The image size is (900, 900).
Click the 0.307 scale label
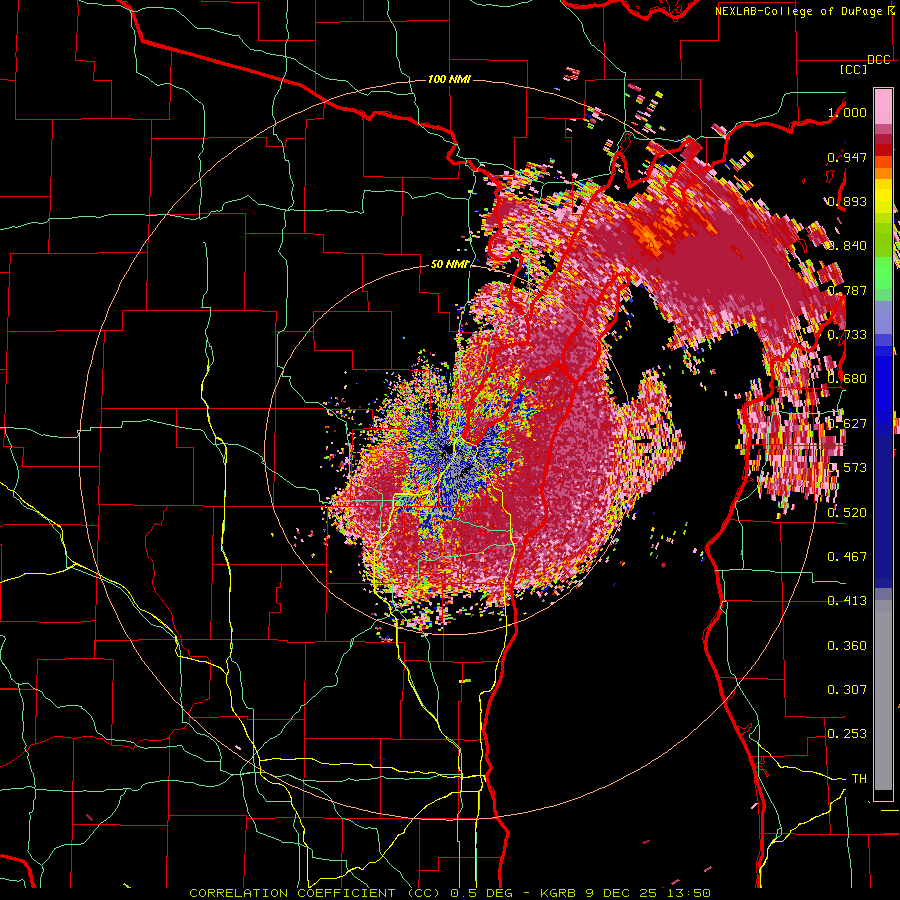pos(847,690)
